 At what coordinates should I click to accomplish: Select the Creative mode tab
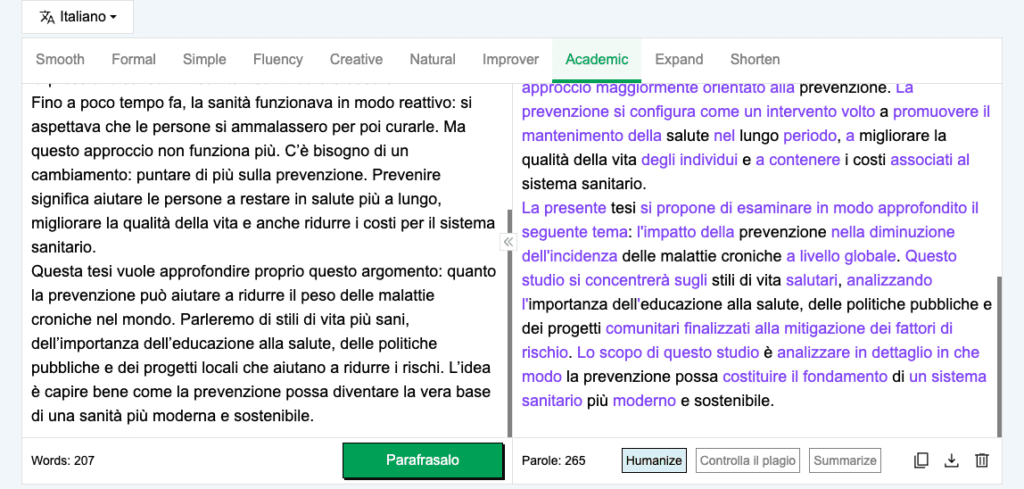point(356,59)
